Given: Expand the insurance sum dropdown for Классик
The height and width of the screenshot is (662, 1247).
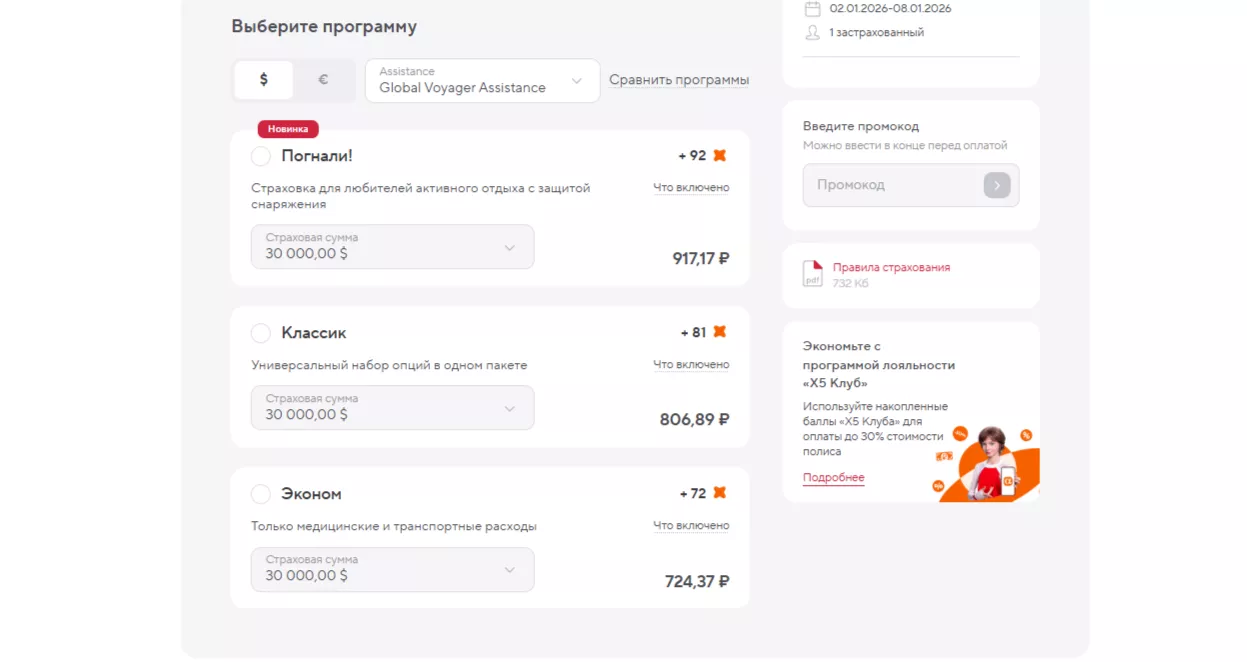Looking at the screenshot, I should [392, 408].
